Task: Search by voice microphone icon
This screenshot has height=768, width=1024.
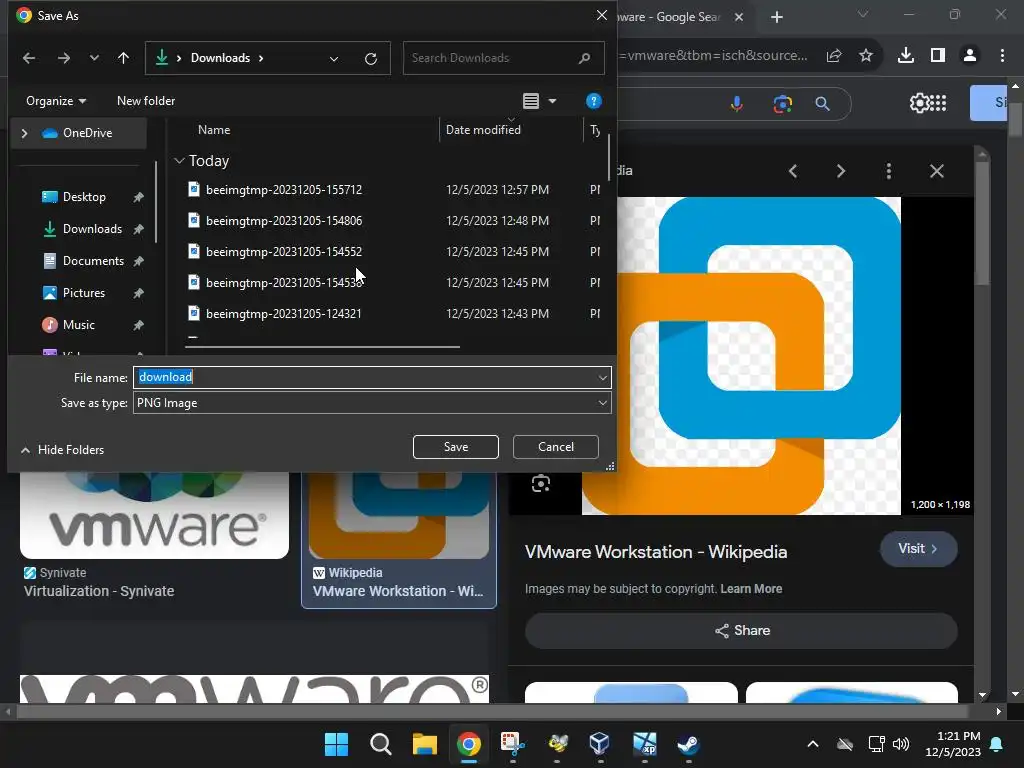Action: click(x=737, y=104)
